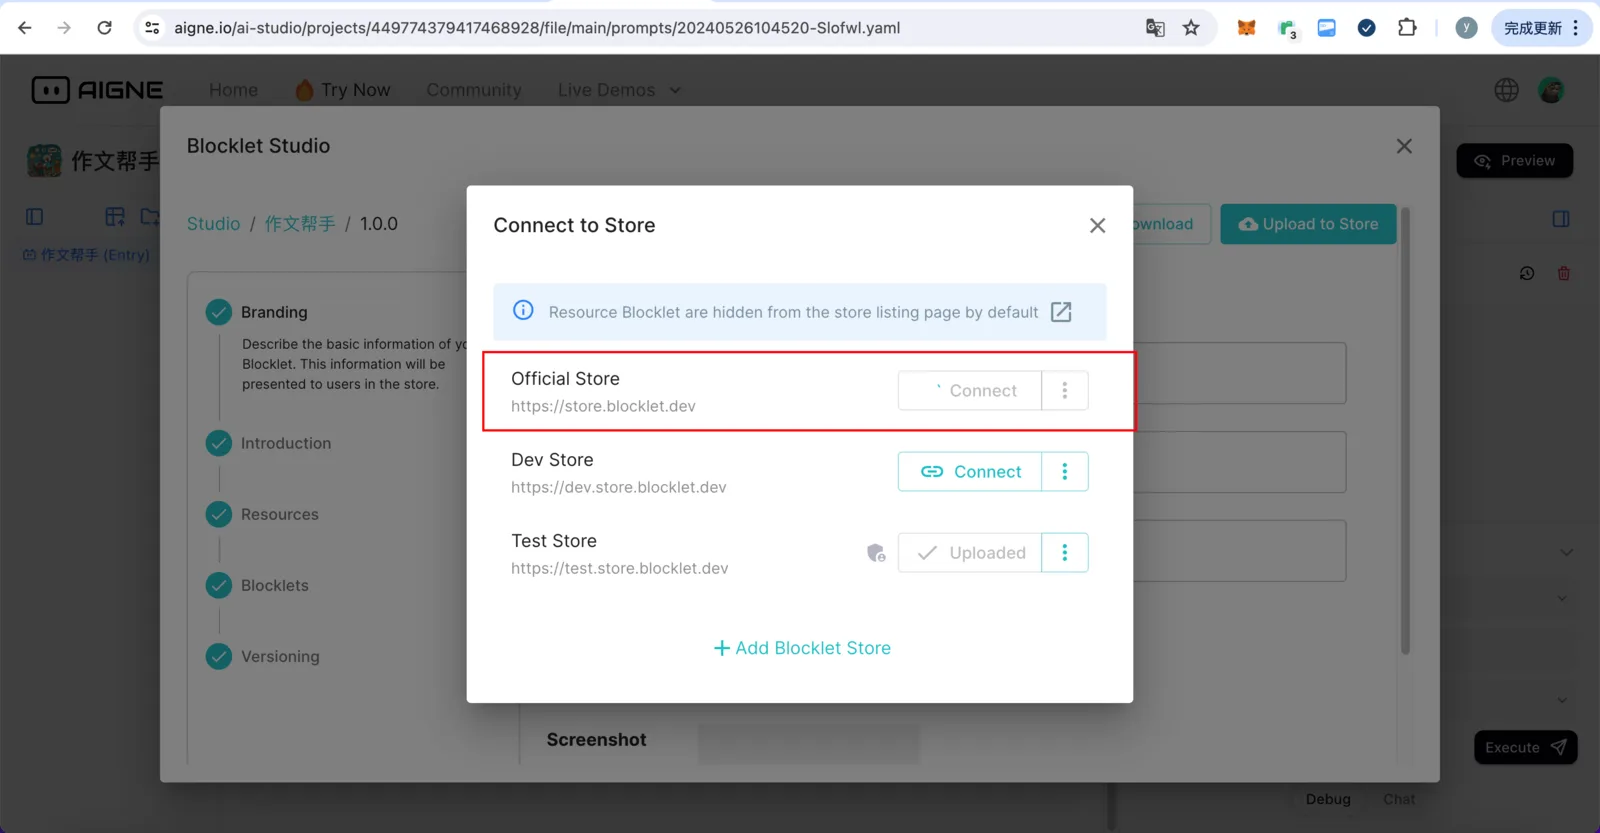Click the https://store.blocklet.dev URL text
The image size is (1600, 833).
pos(603,406)
